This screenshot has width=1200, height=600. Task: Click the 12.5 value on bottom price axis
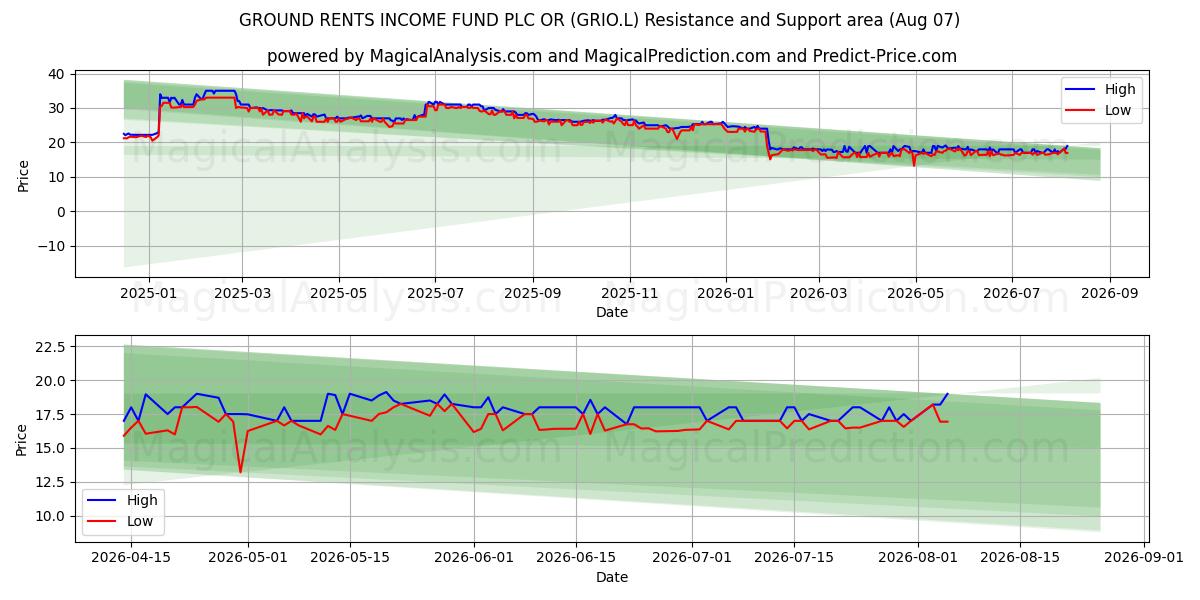tap(51, 482)
